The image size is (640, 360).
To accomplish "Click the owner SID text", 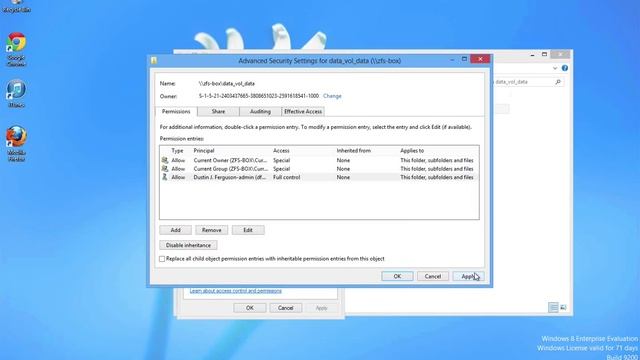I will coord(259,96).
